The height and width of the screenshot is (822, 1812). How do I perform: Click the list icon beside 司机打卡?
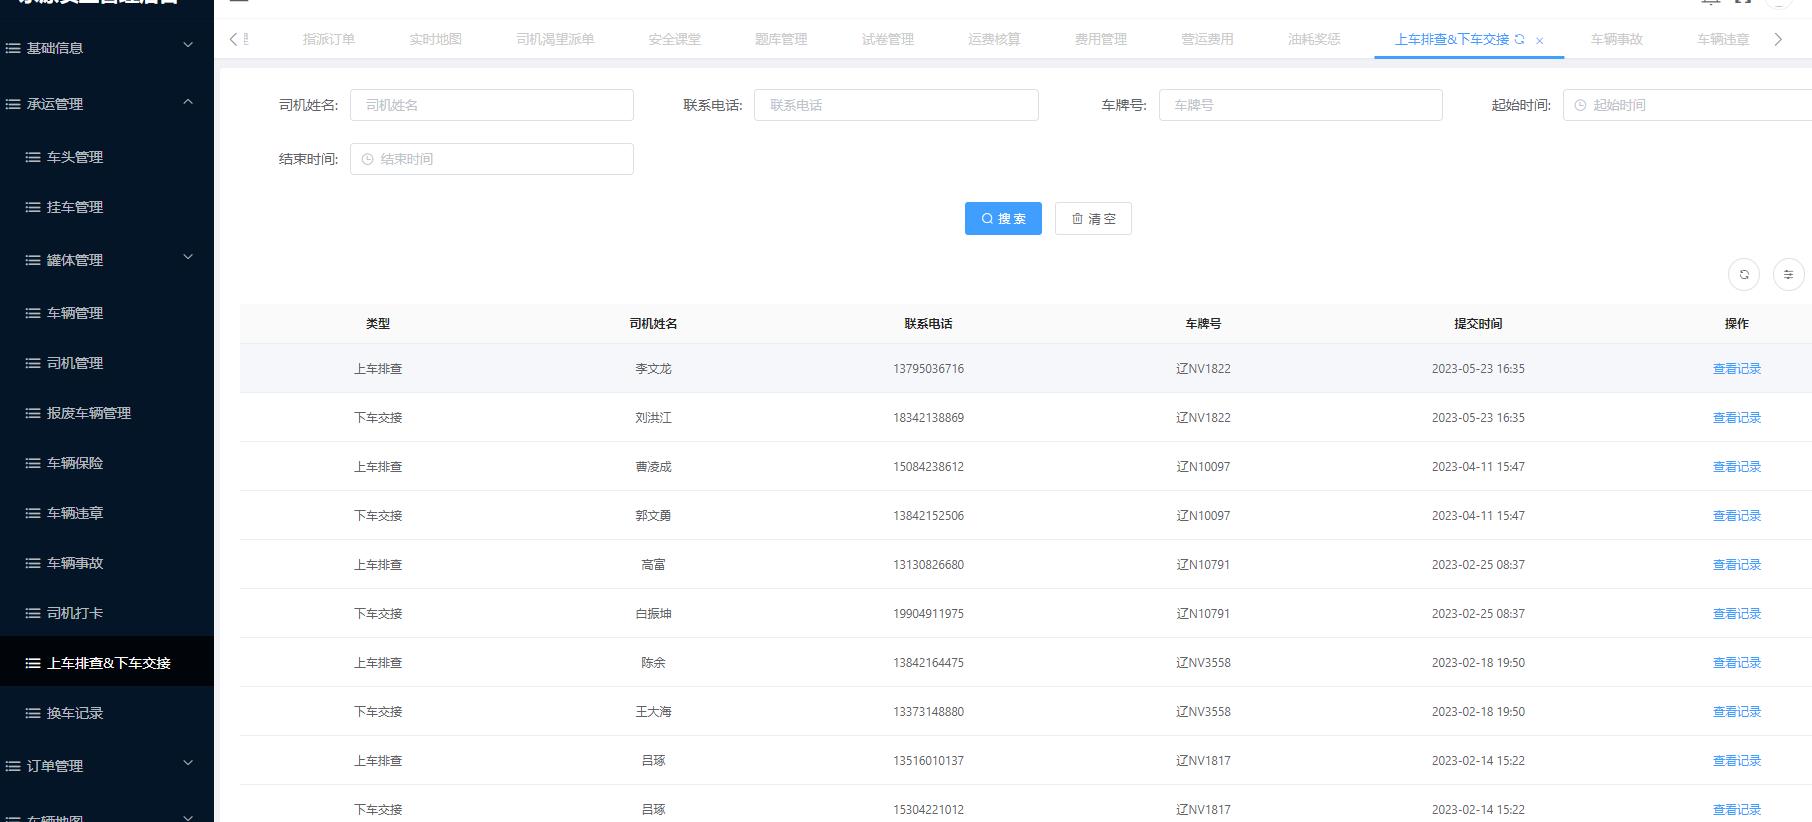click(33, 613)
